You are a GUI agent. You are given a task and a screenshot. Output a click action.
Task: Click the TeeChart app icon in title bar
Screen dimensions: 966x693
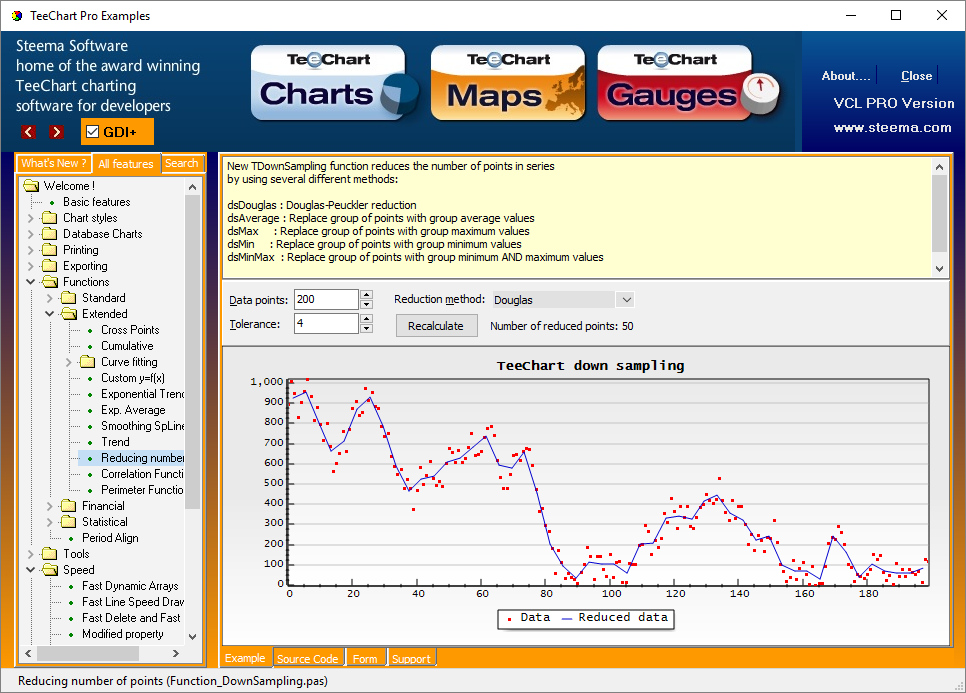[17, 15]
